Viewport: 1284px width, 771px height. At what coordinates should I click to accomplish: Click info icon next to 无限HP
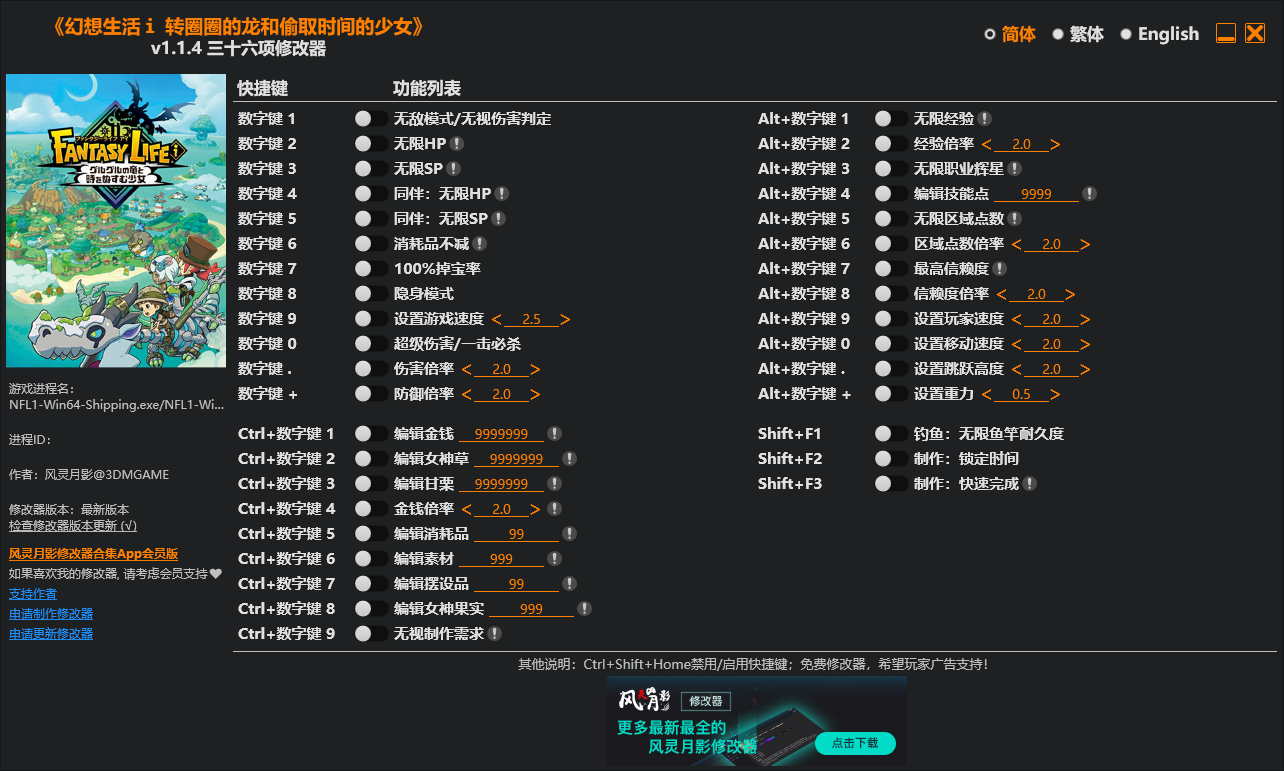pos(457,144)
